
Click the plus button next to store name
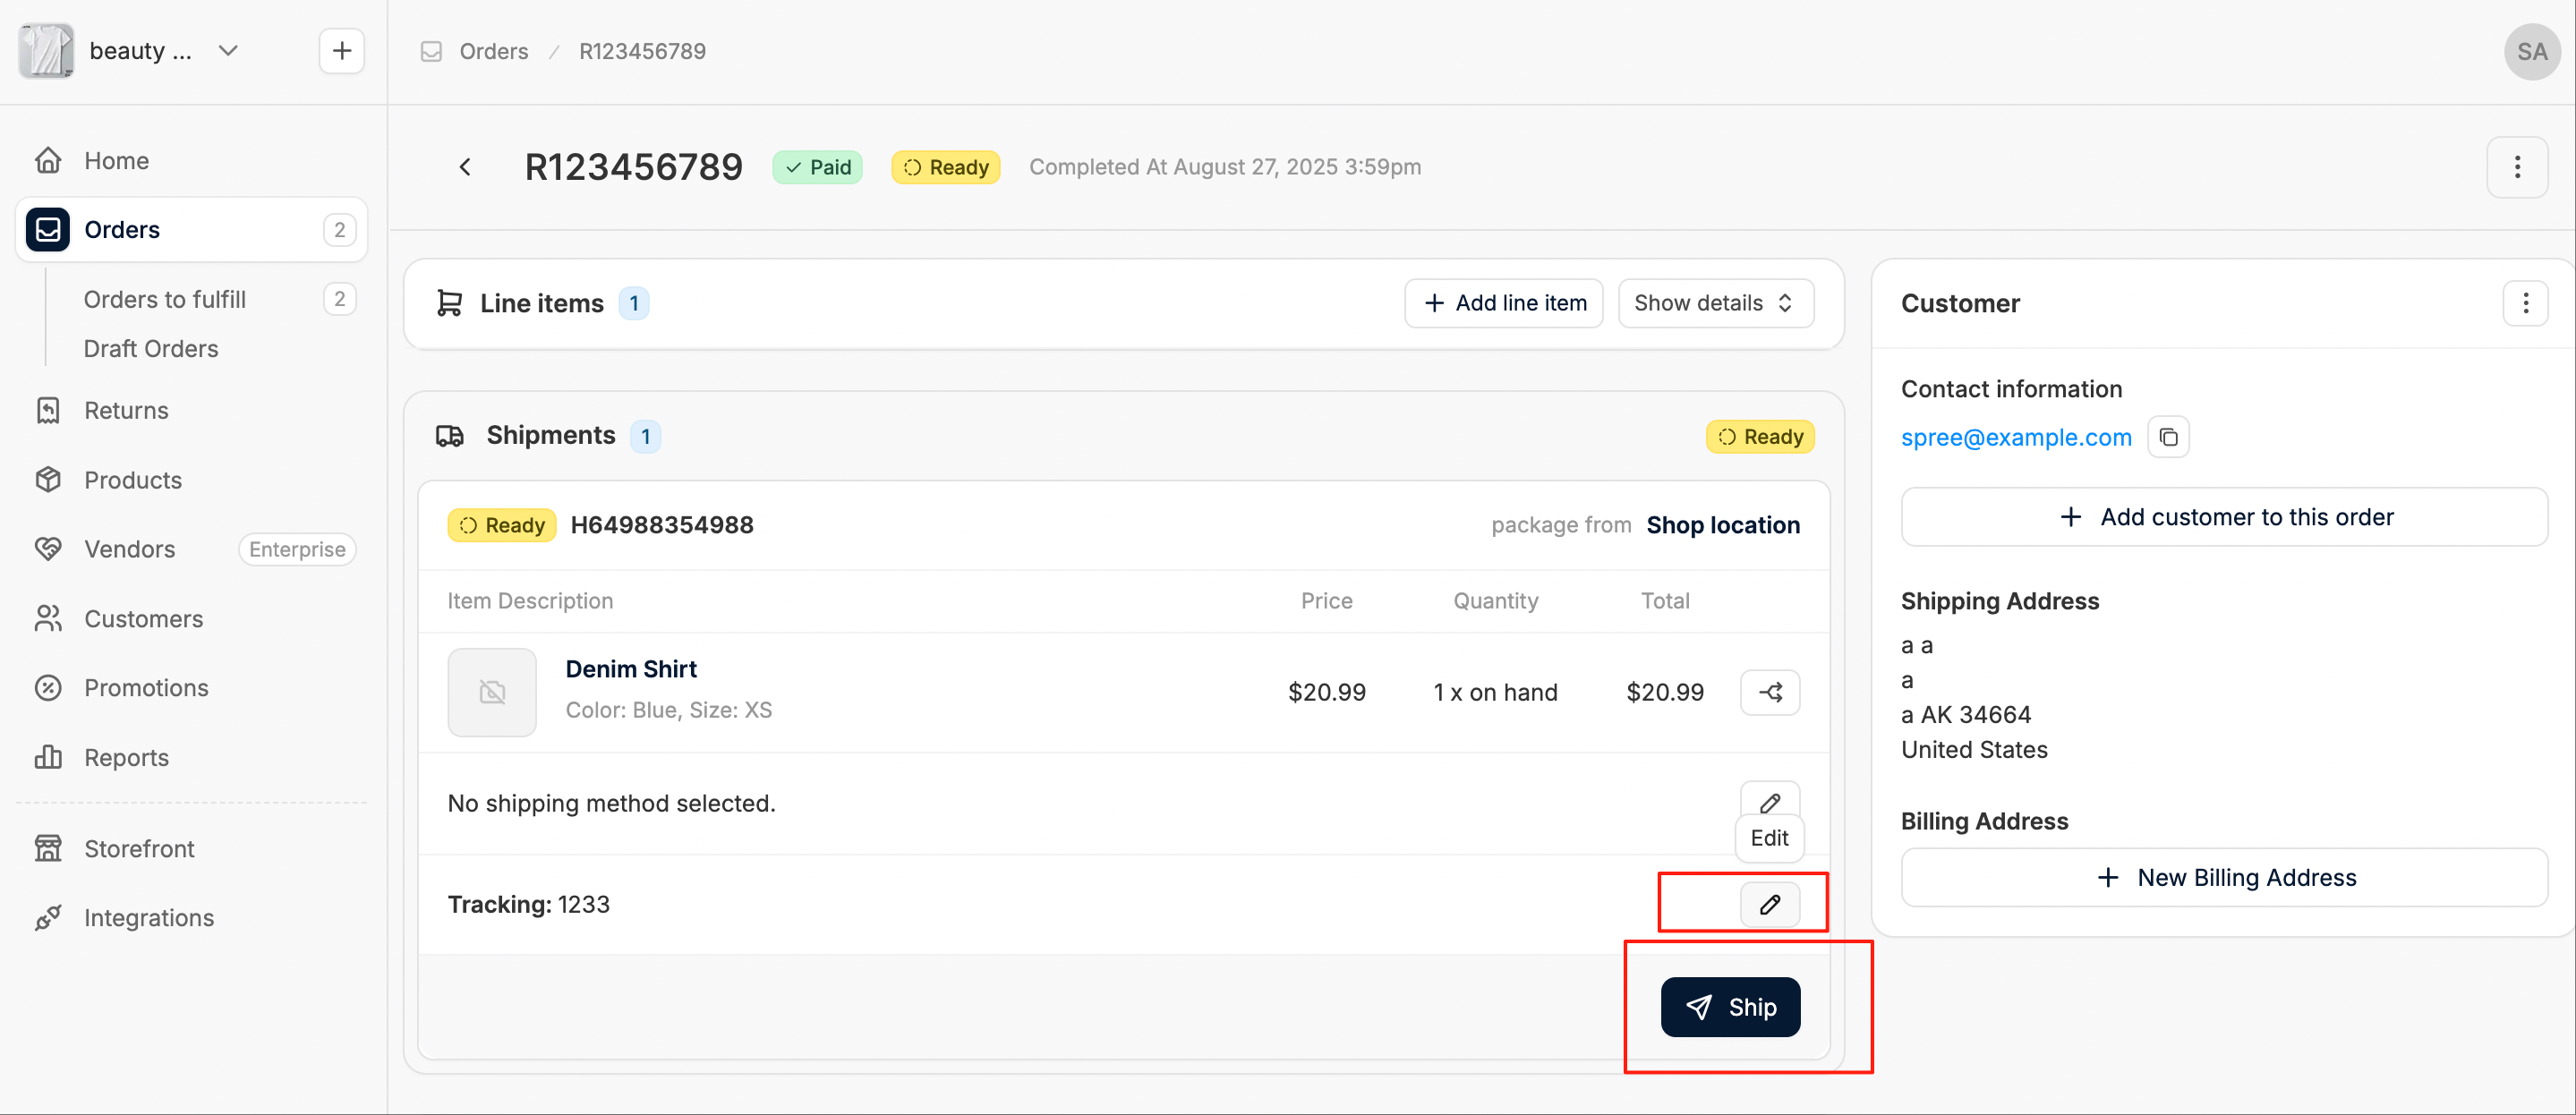[342, 51]
